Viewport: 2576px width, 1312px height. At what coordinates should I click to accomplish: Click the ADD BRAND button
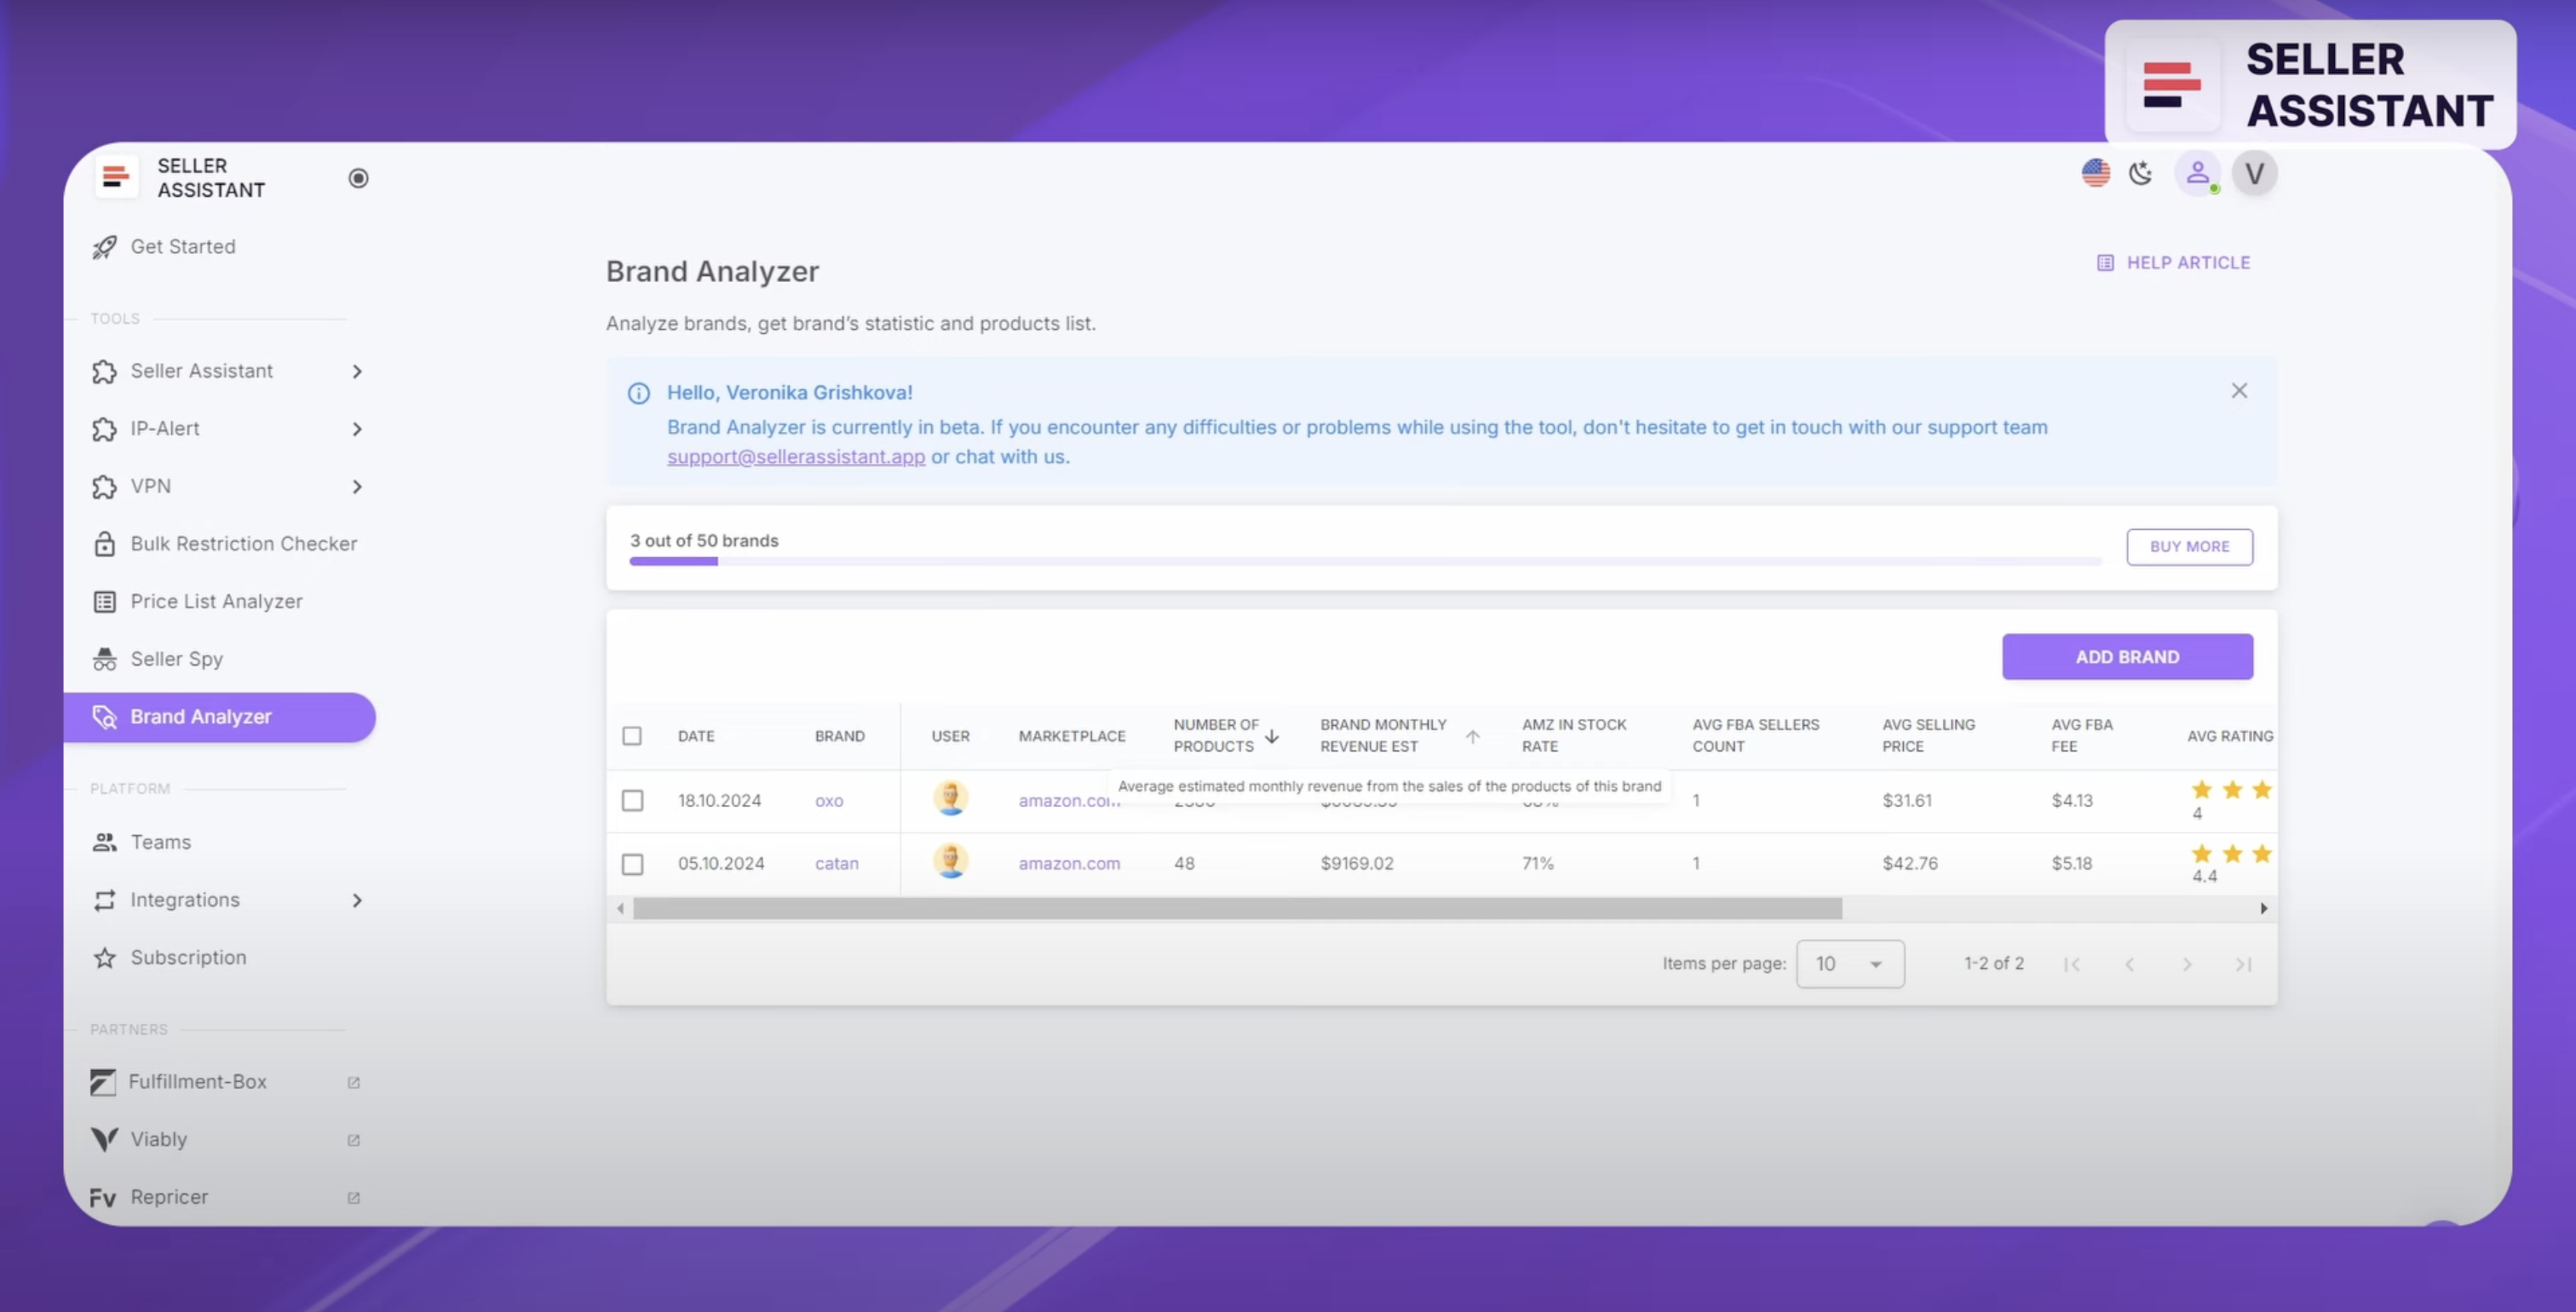[x=2127, y=657]
